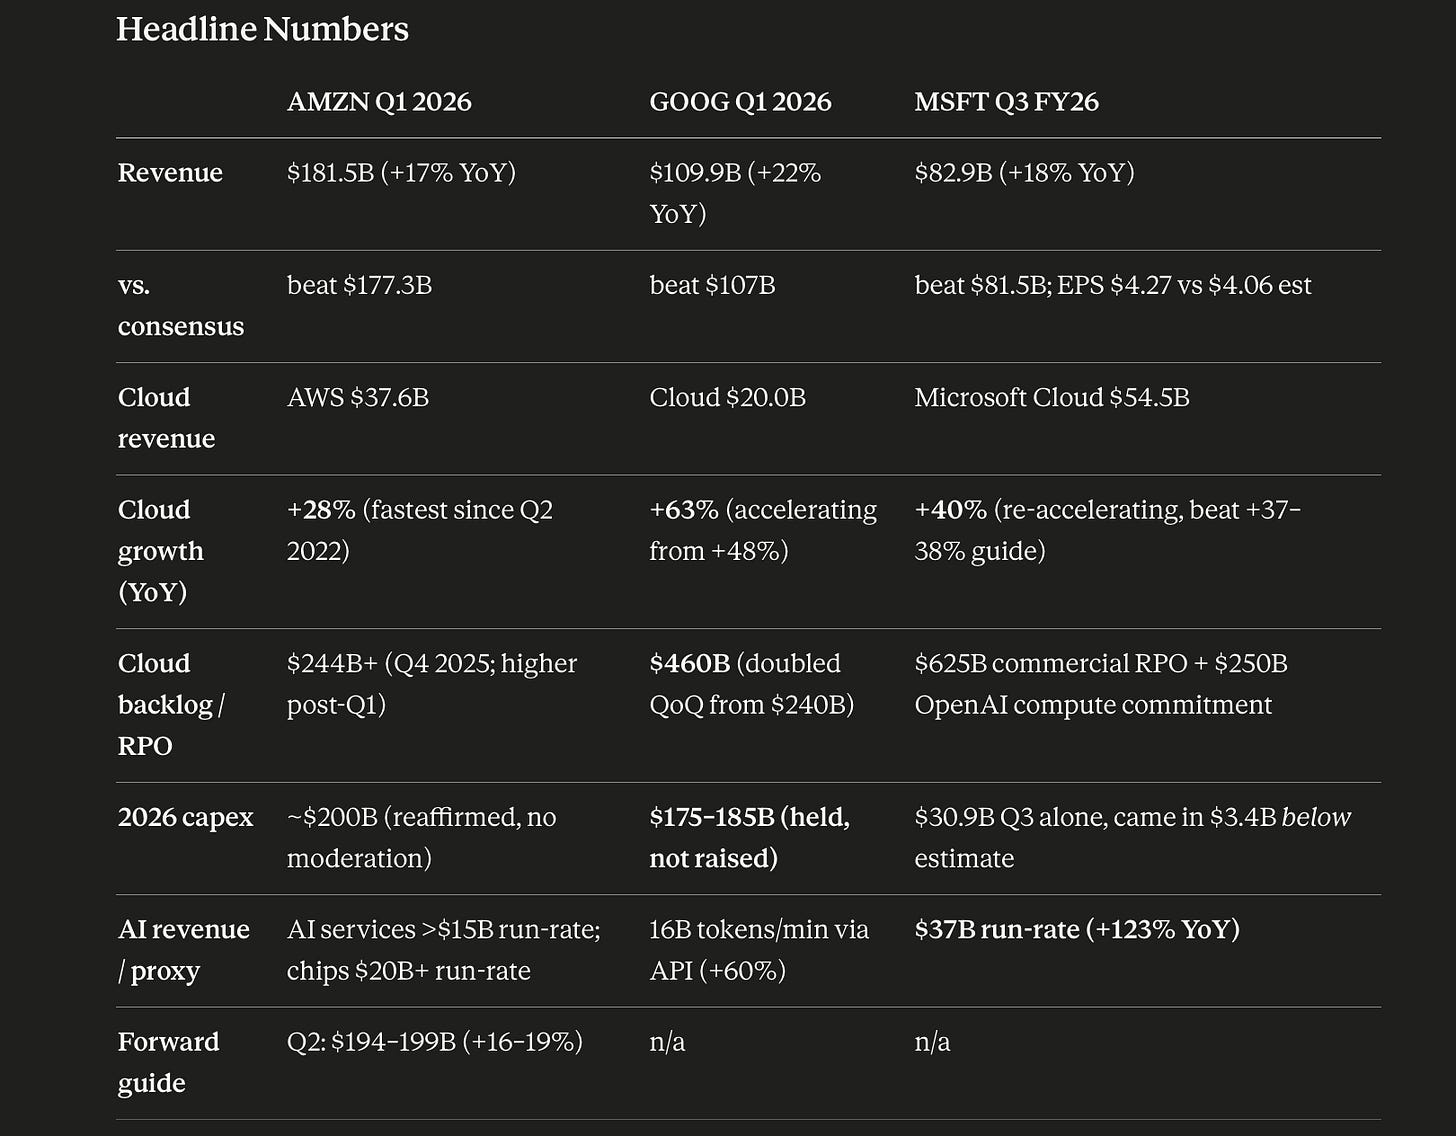
Task: Click the '+63% (accelerating from +48%)' cell
Action: [763, 530]
